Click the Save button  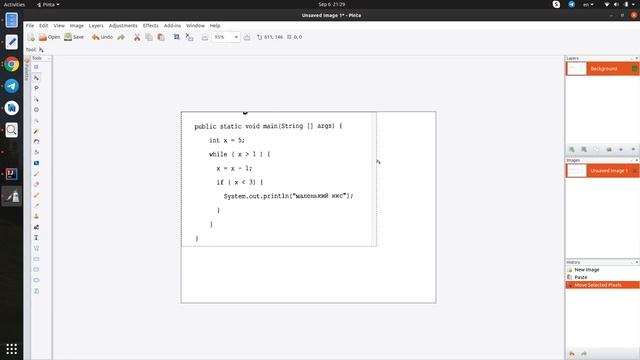pos(74,37)
